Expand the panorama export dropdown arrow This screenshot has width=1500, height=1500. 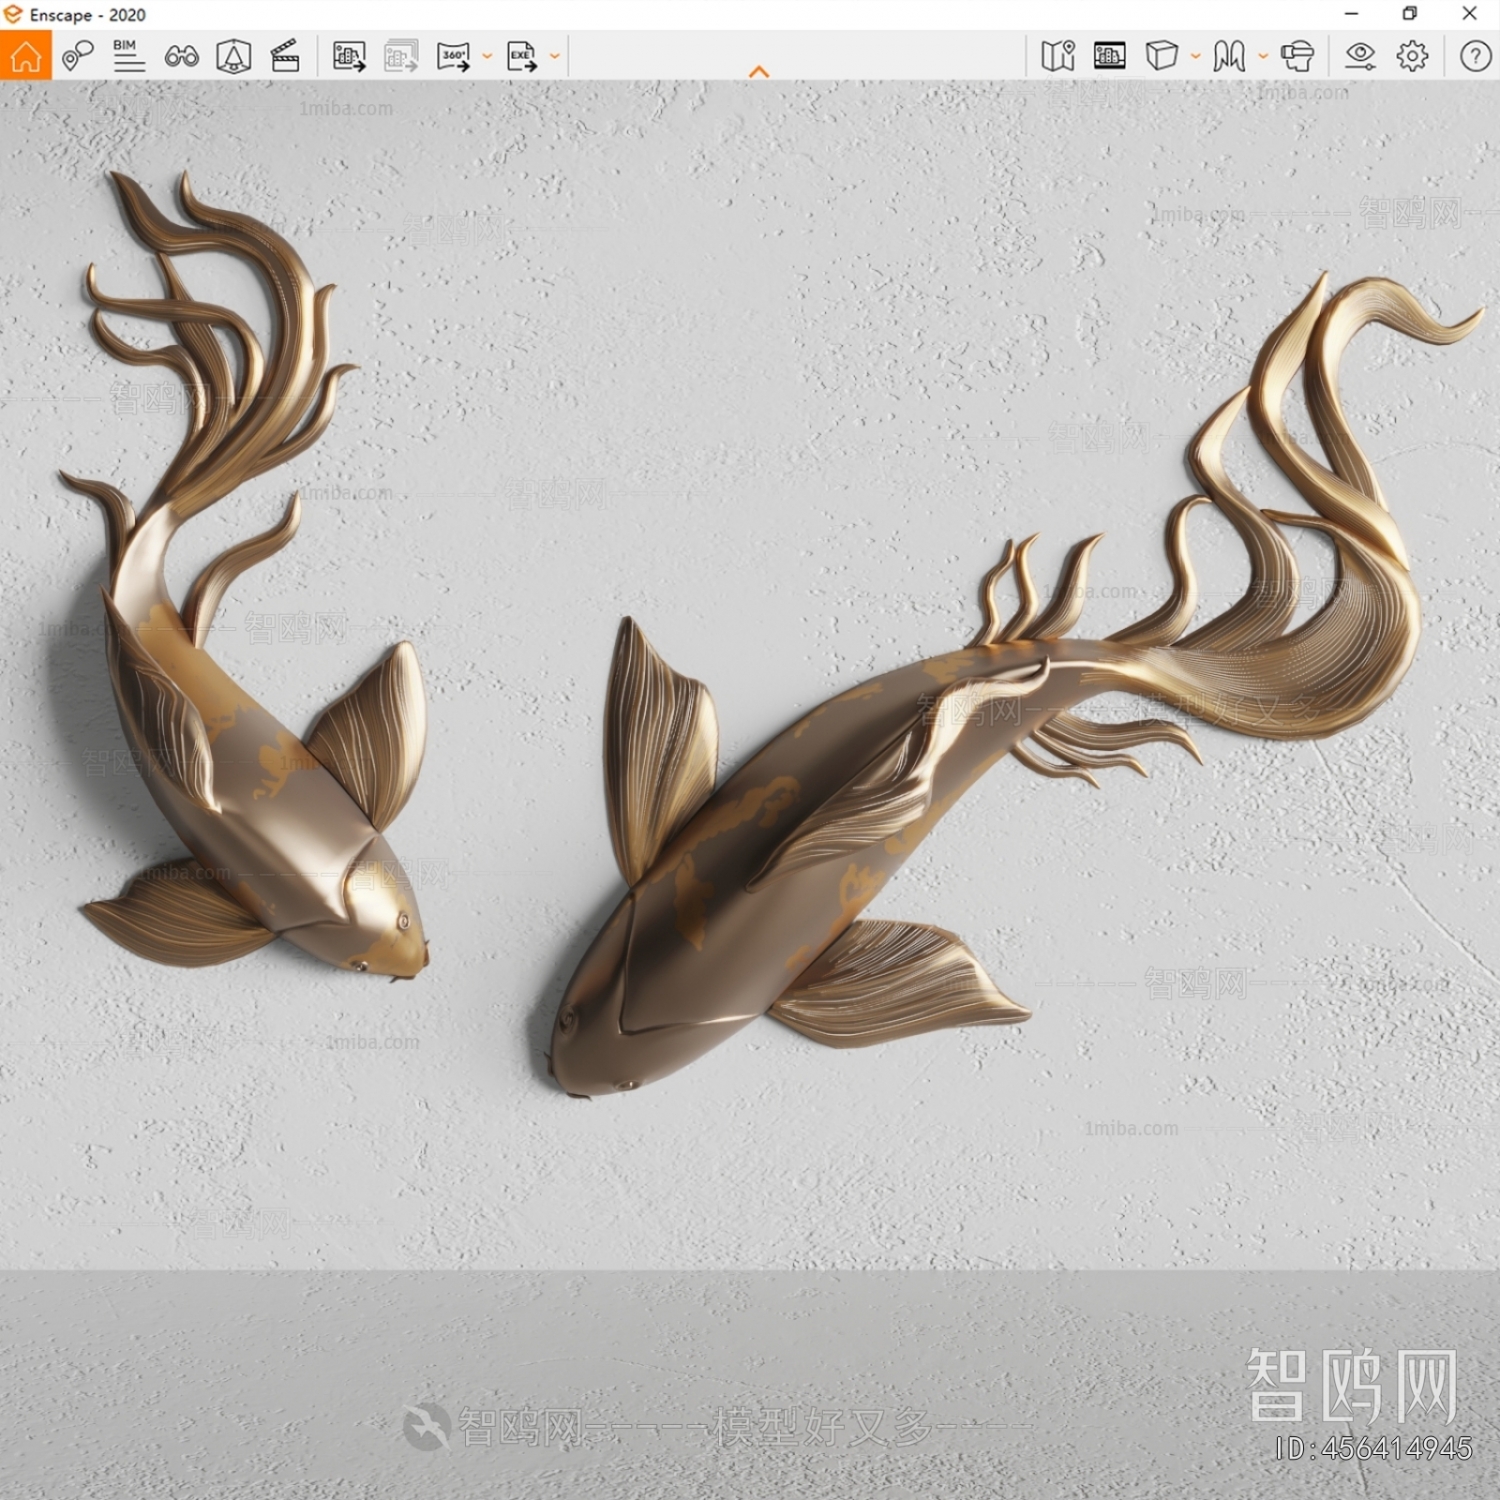pyautogui.click(x=487, y=56)
